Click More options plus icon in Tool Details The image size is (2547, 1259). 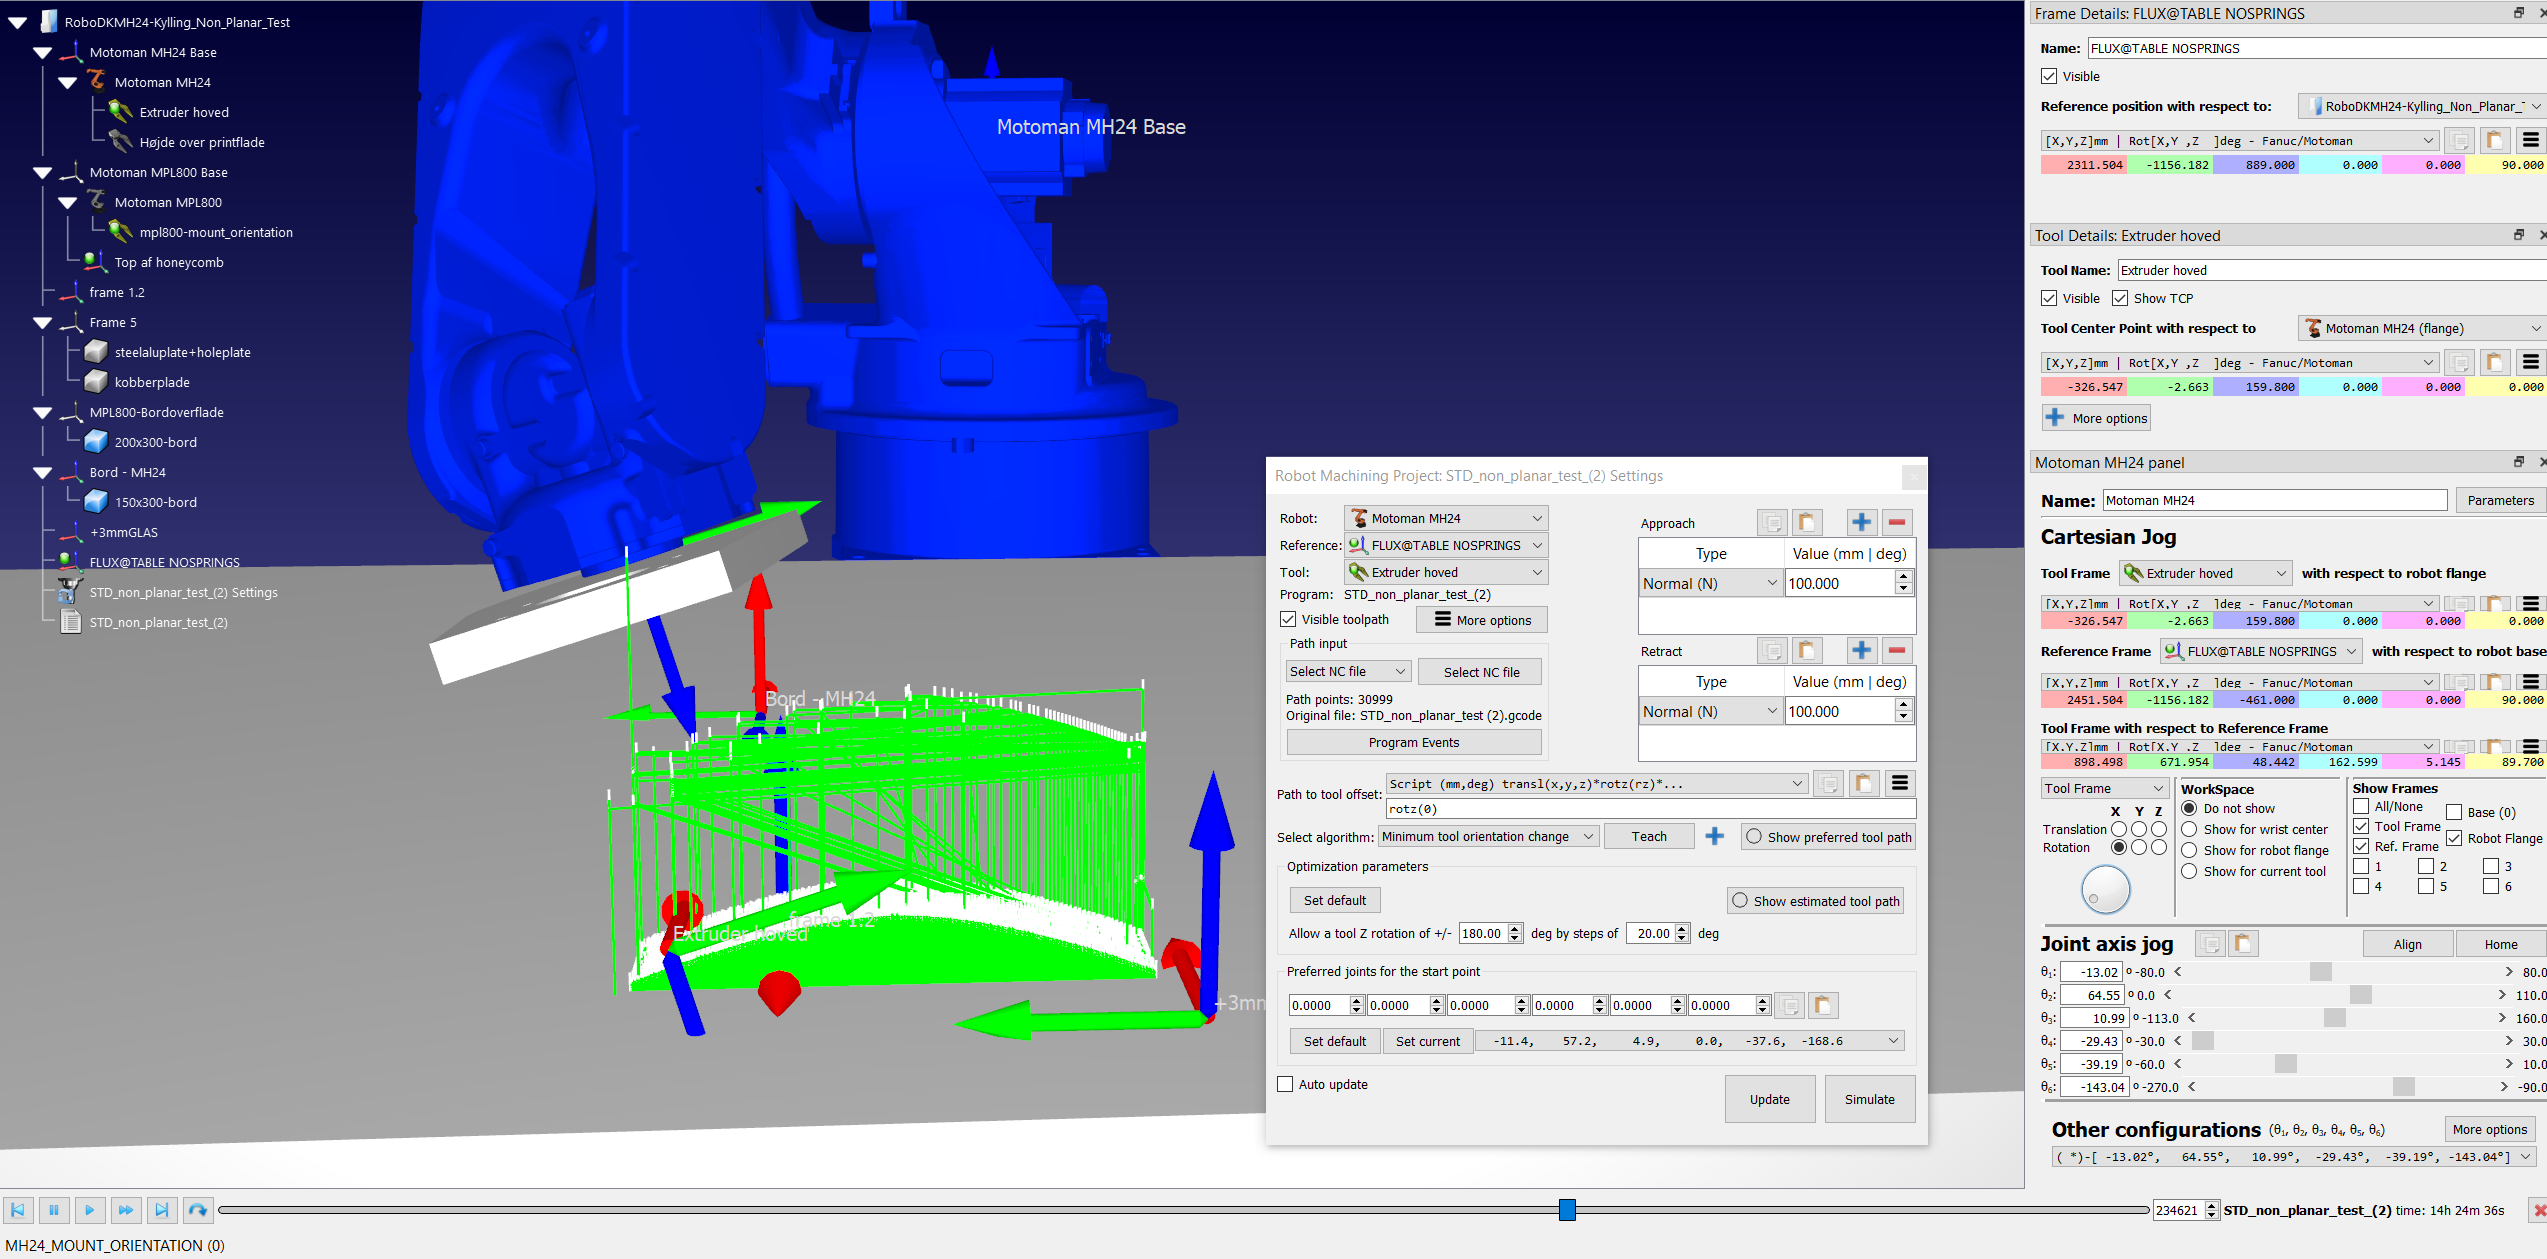2055,418
